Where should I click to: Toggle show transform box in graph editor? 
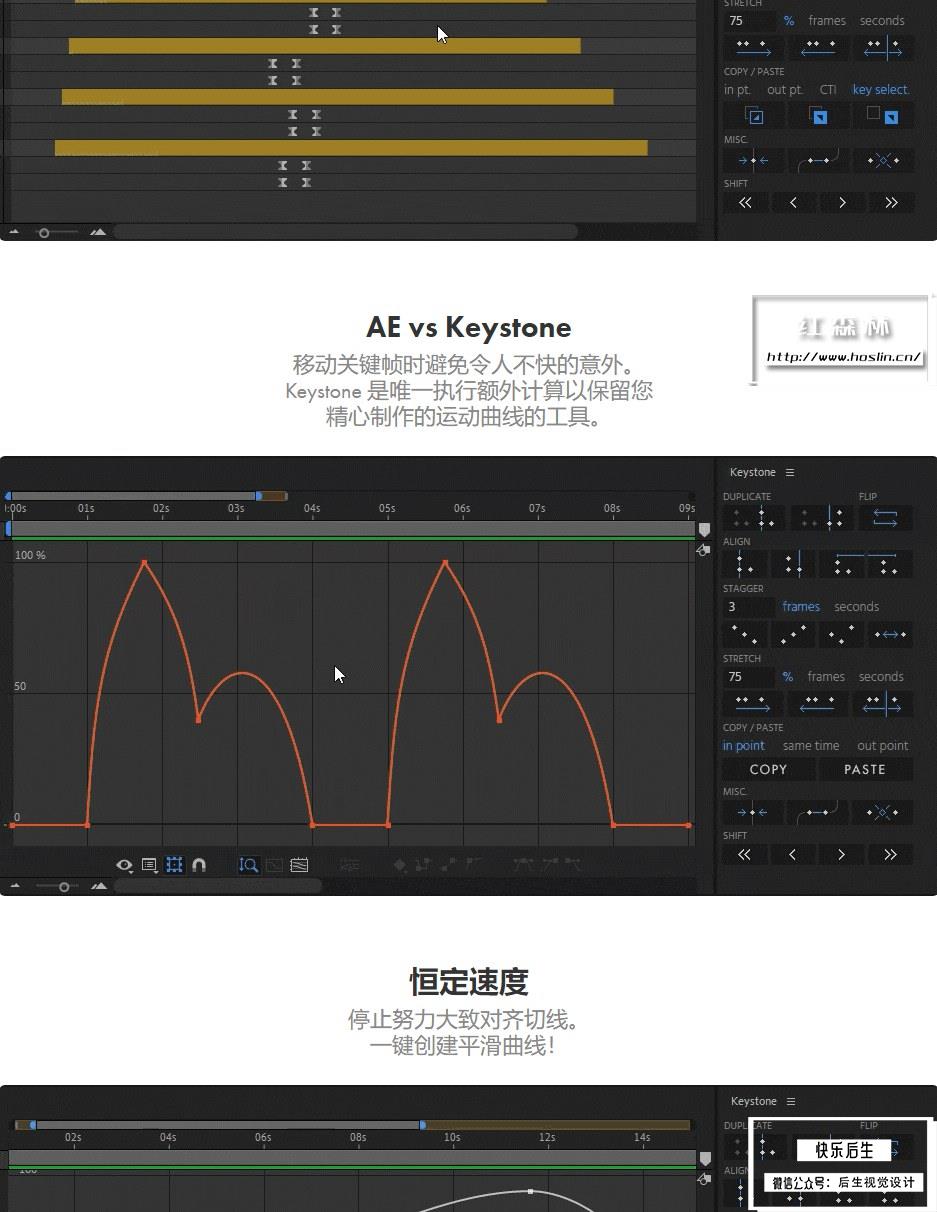(174, 865)
